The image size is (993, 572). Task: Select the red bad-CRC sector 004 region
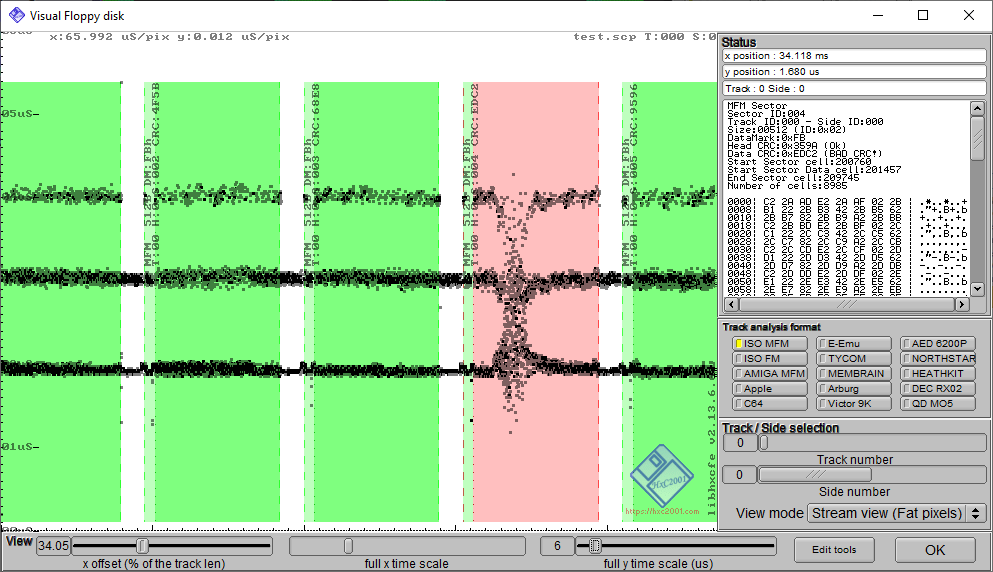(x=536, y=302)
